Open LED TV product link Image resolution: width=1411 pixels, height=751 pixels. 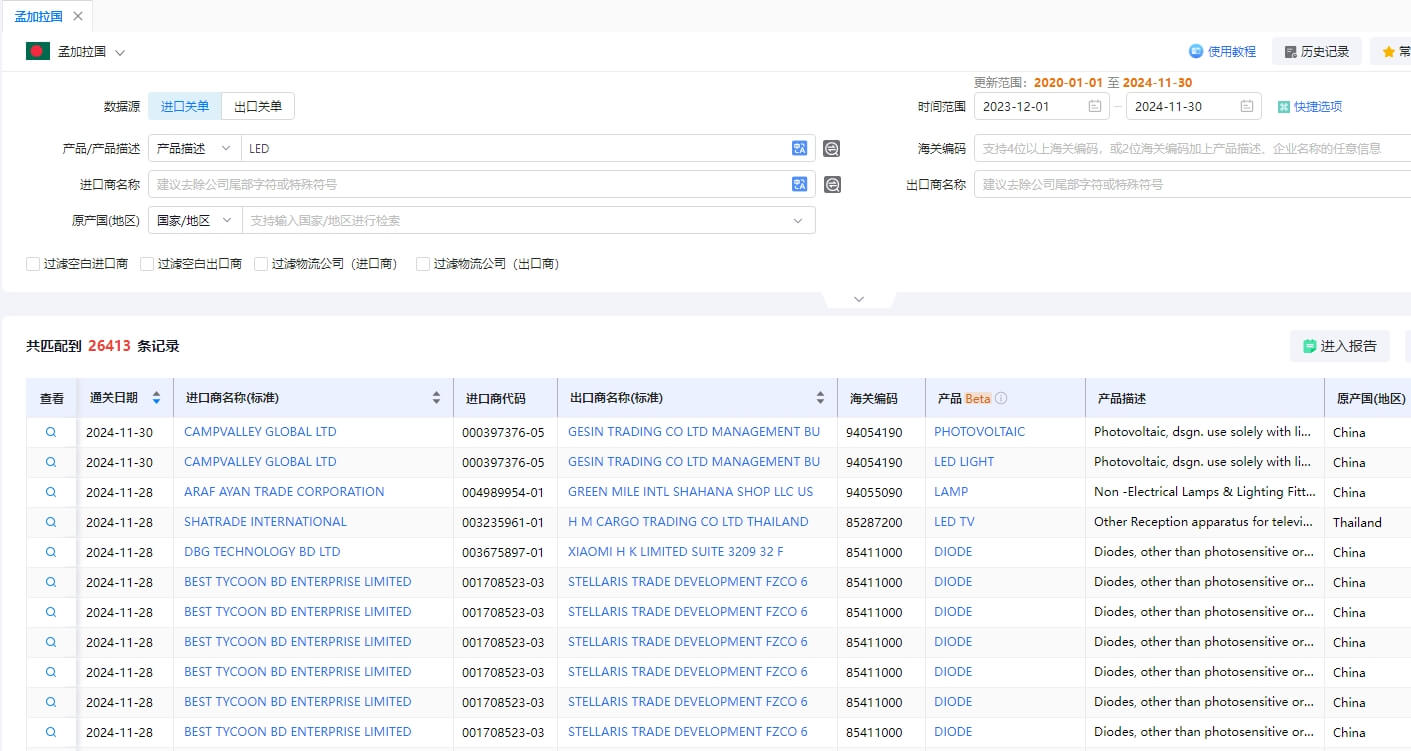click(x=954, y=521)
